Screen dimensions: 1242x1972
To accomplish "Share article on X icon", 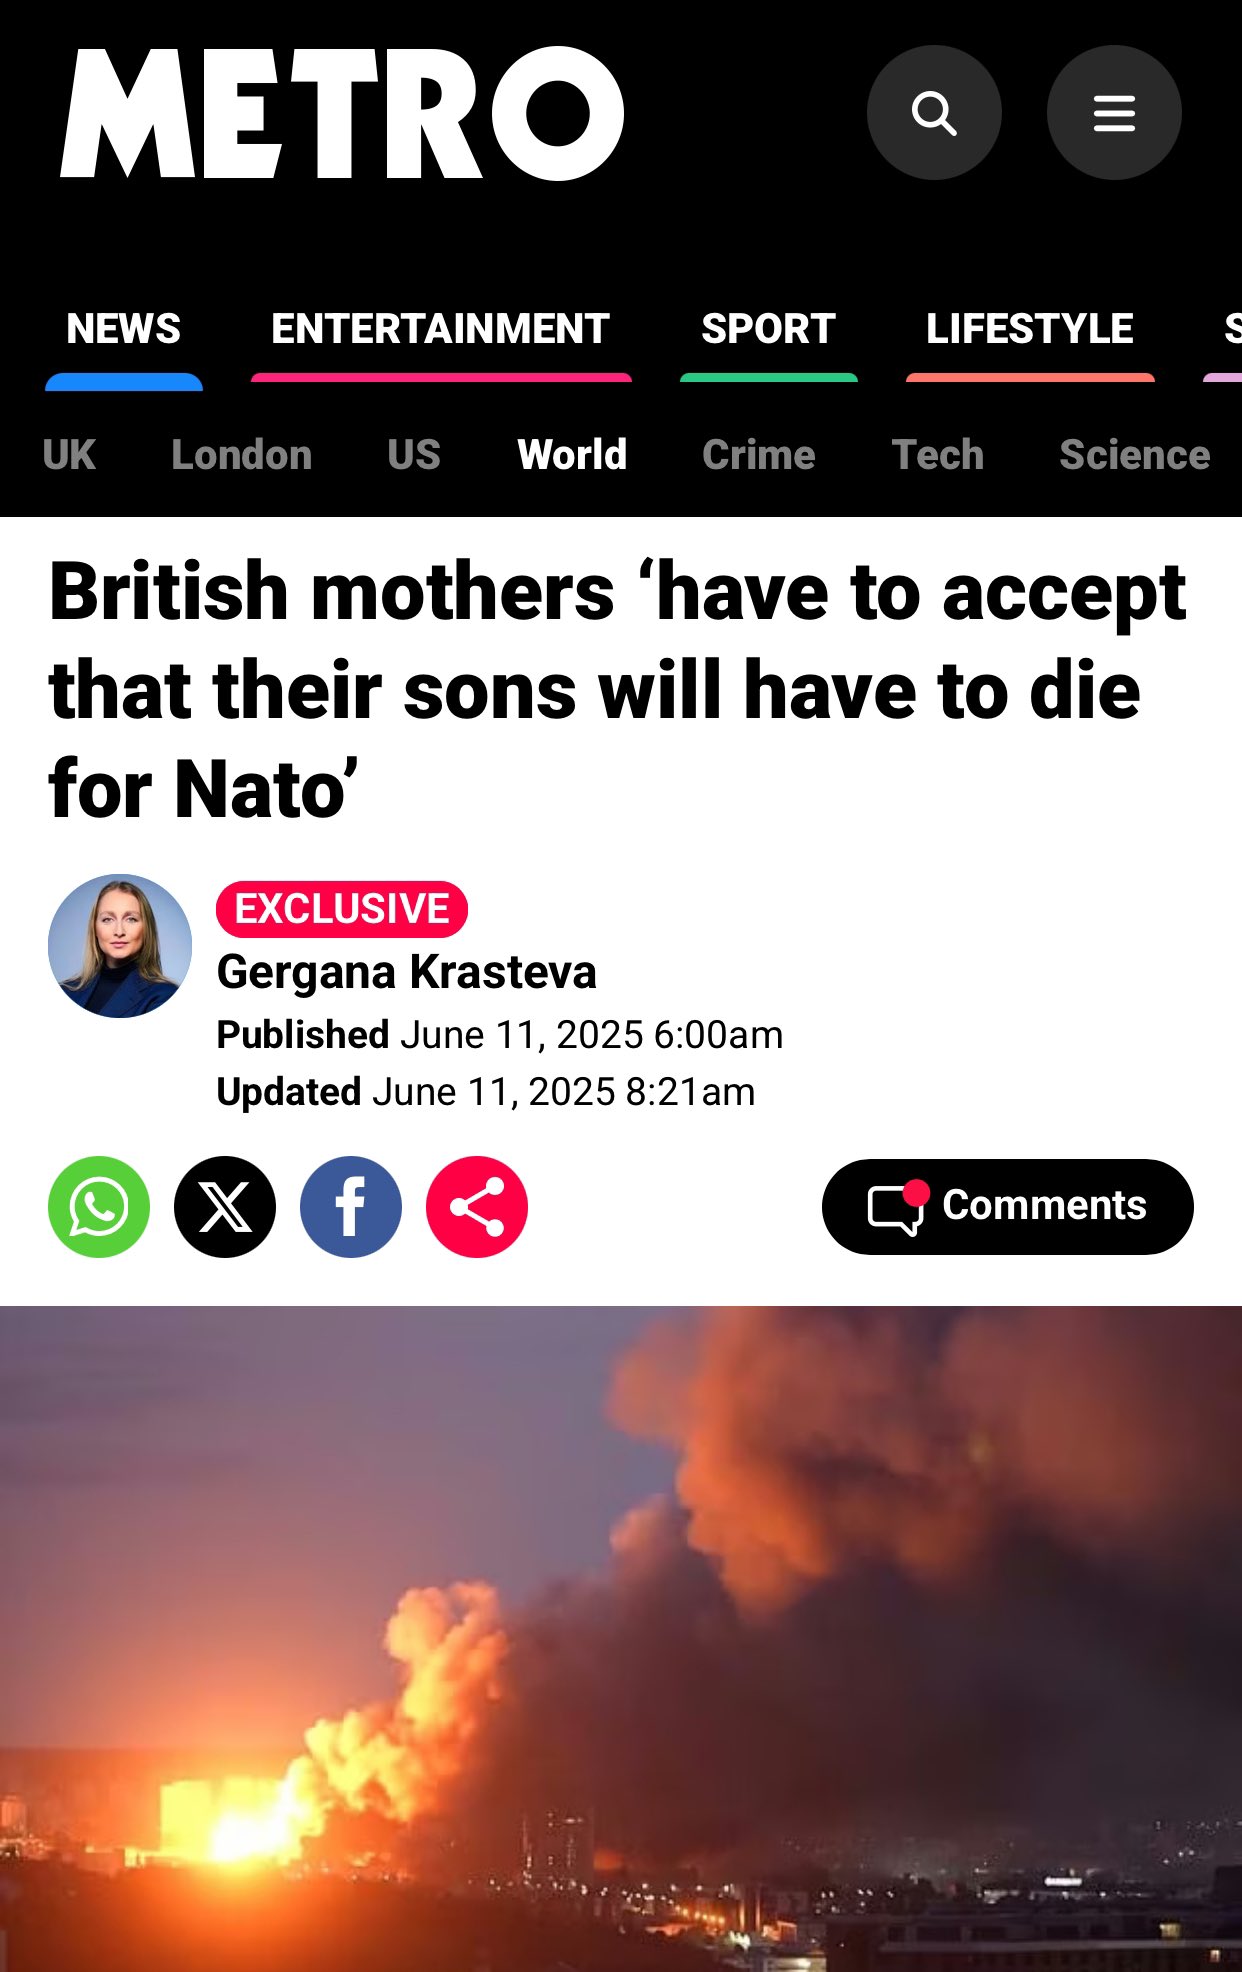I will coord(225,1207).
